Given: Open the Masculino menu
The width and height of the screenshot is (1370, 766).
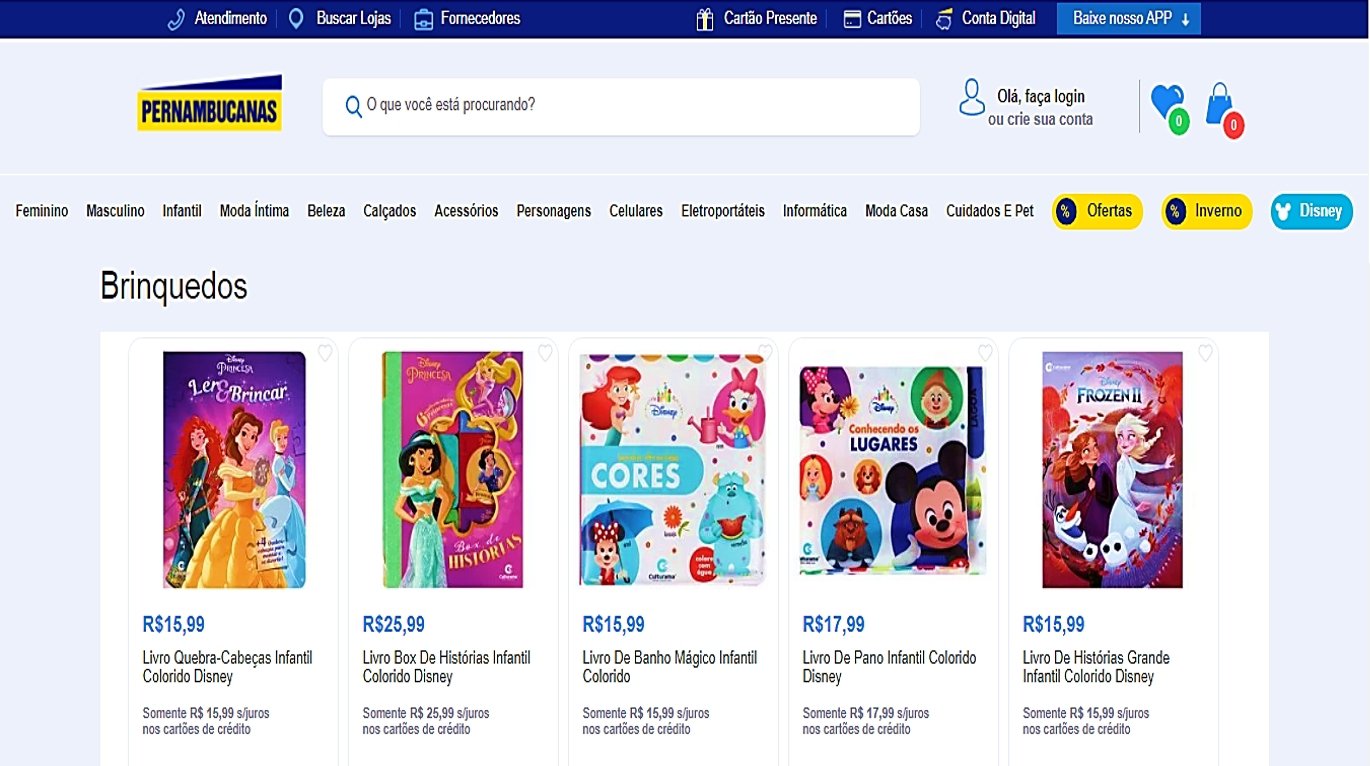Looking at the screenshot, I should [x=115, y=211].
